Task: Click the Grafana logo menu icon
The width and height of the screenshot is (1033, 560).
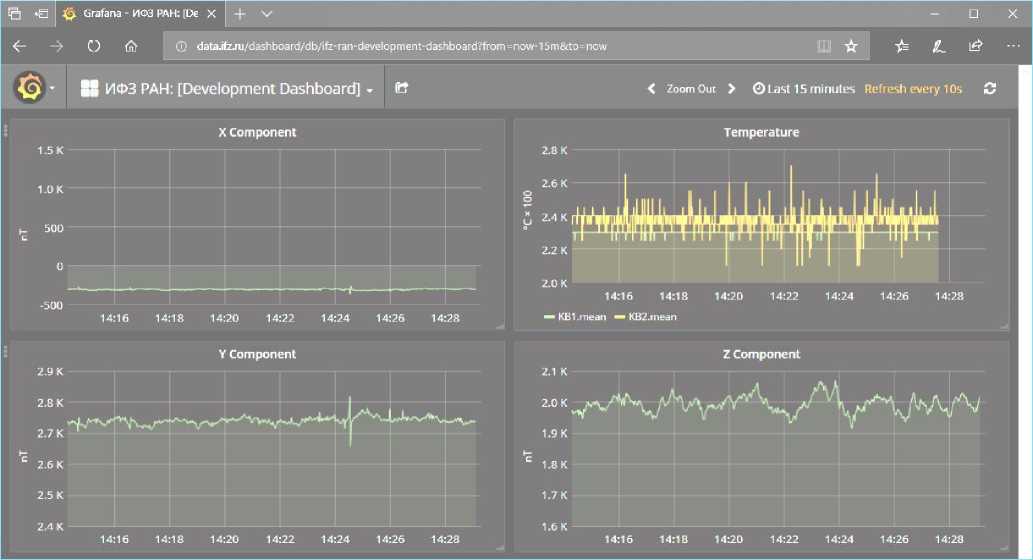Action: 29,89
